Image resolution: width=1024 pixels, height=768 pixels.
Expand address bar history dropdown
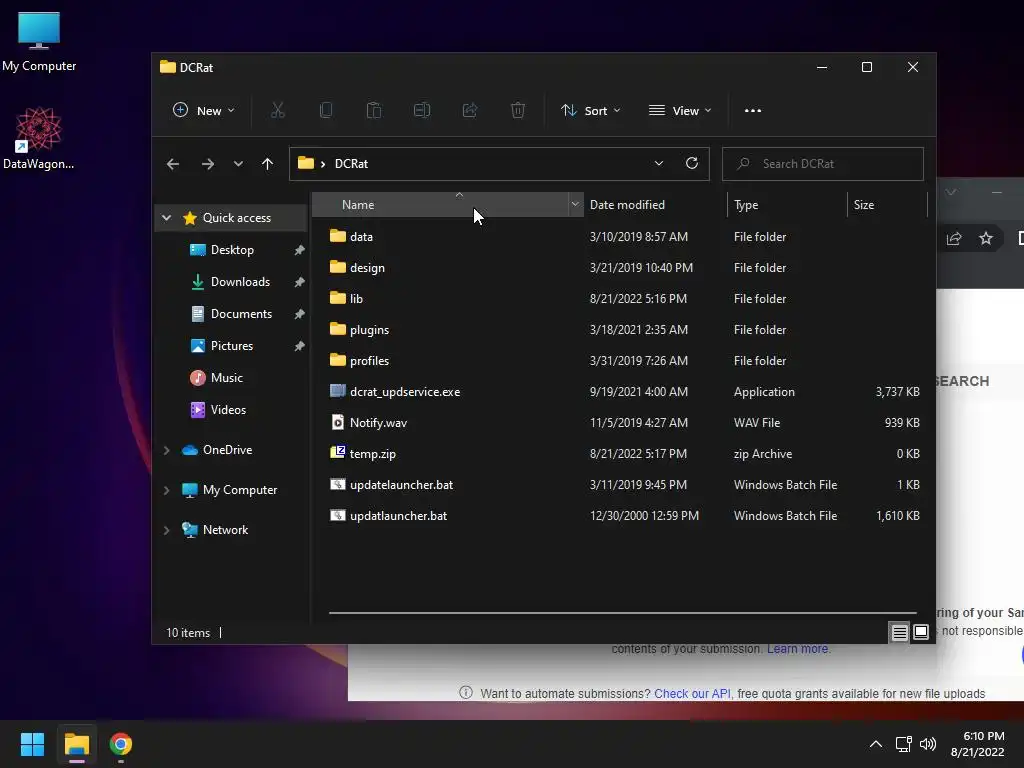pos(658,163)
